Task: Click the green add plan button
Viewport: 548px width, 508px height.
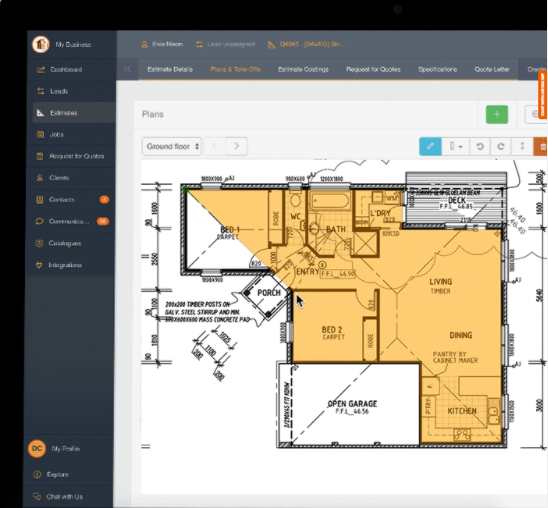Action: click(x=497, y=114)
